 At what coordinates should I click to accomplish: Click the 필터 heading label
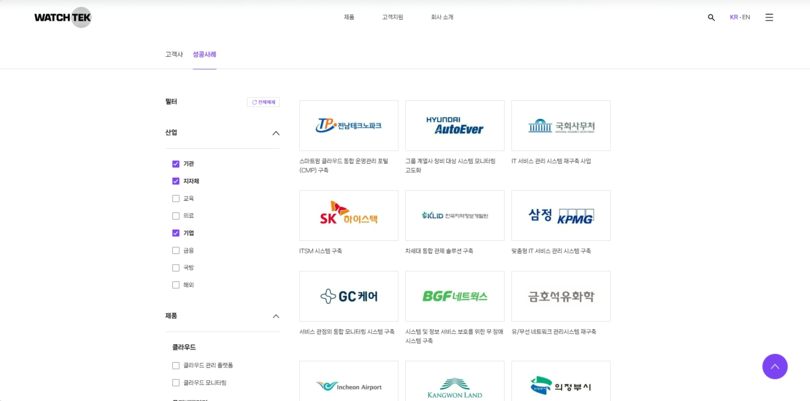[171, 102]
